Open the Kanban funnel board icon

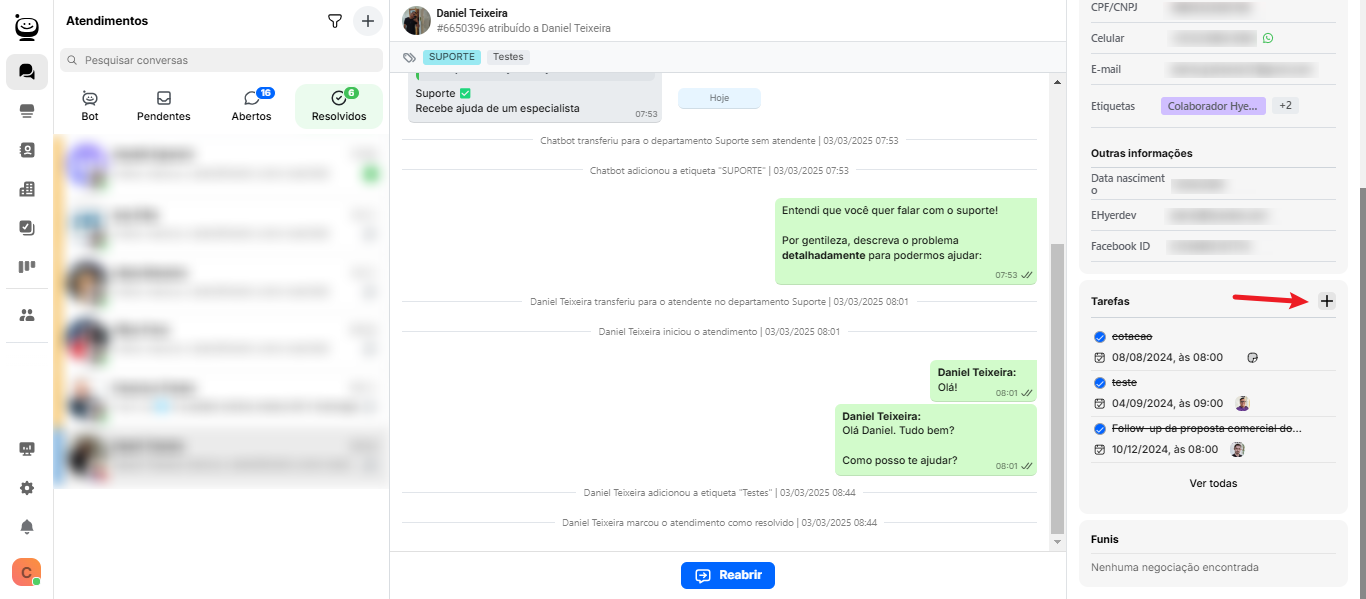pos(27,267)
